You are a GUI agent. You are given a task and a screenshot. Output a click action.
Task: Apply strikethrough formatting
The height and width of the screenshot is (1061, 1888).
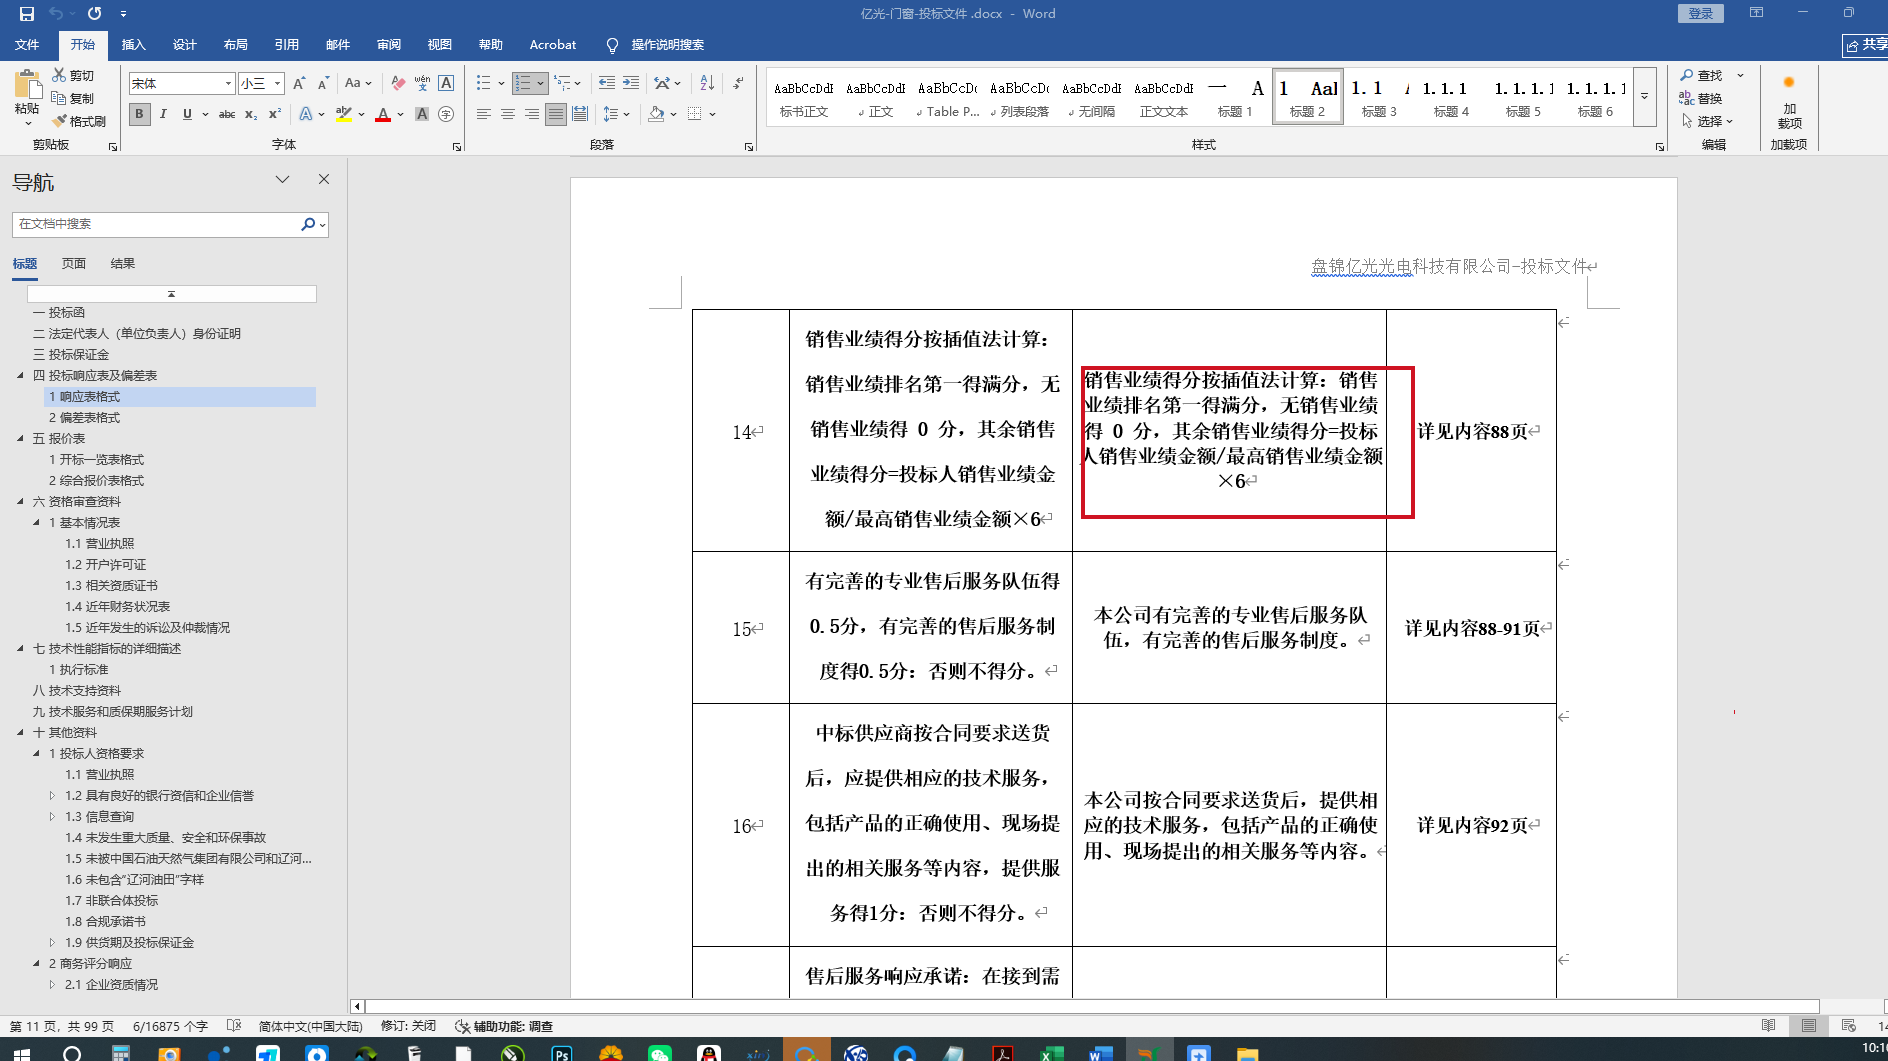(227, 114)
